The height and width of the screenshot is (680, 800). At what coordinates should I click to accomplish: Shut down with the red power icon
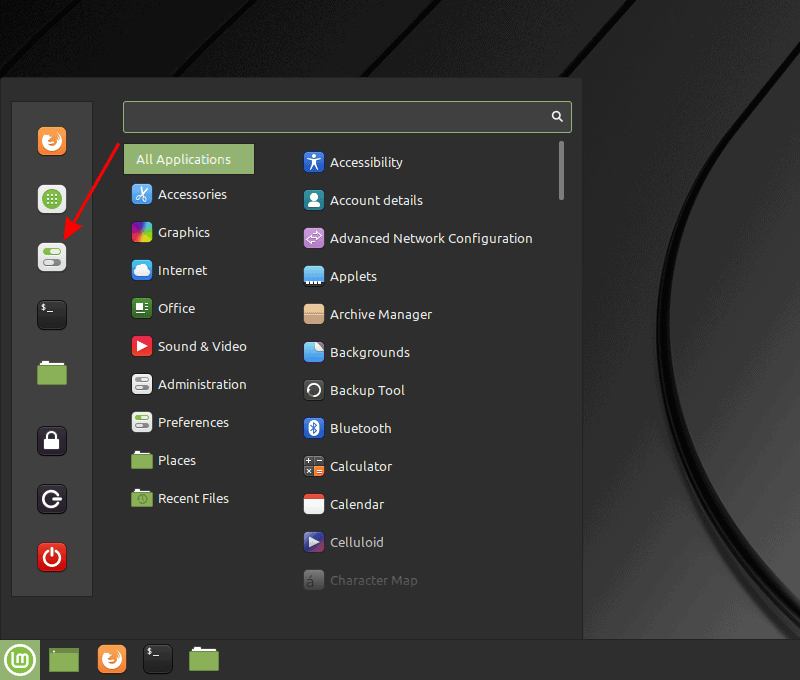[51, 557]
